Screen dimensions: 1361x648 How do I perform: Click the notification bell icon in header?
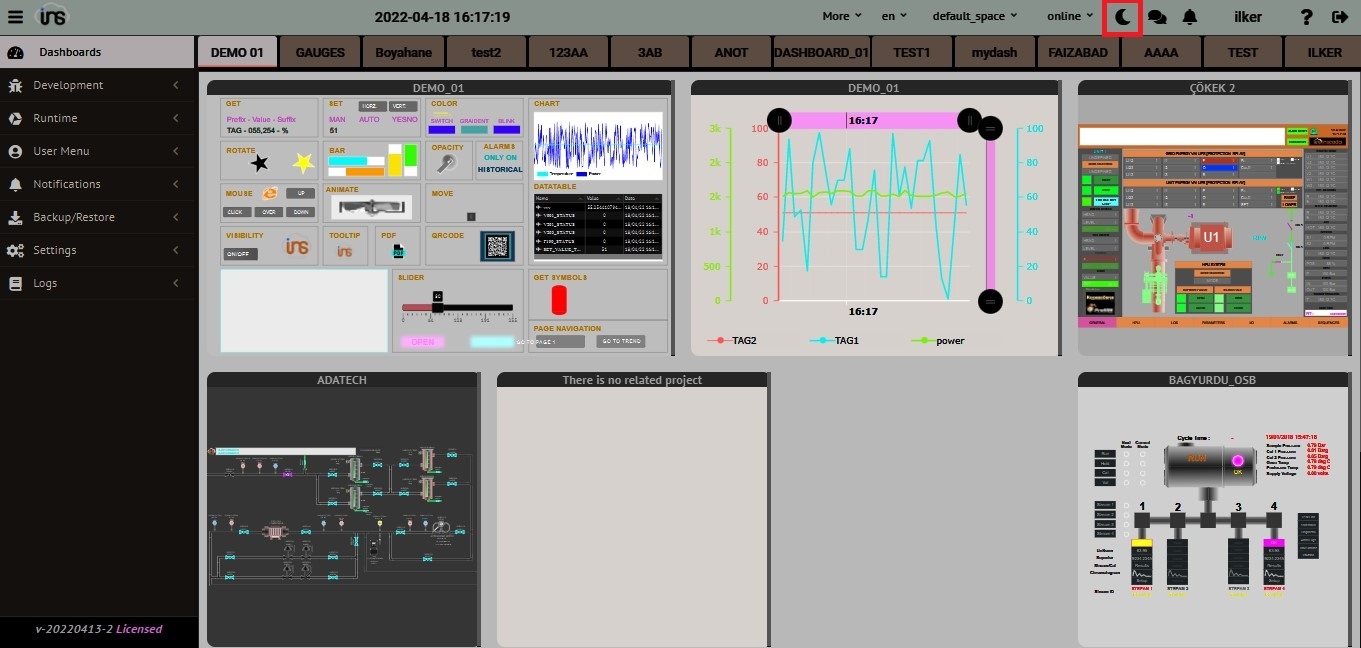pos(1190,17)
